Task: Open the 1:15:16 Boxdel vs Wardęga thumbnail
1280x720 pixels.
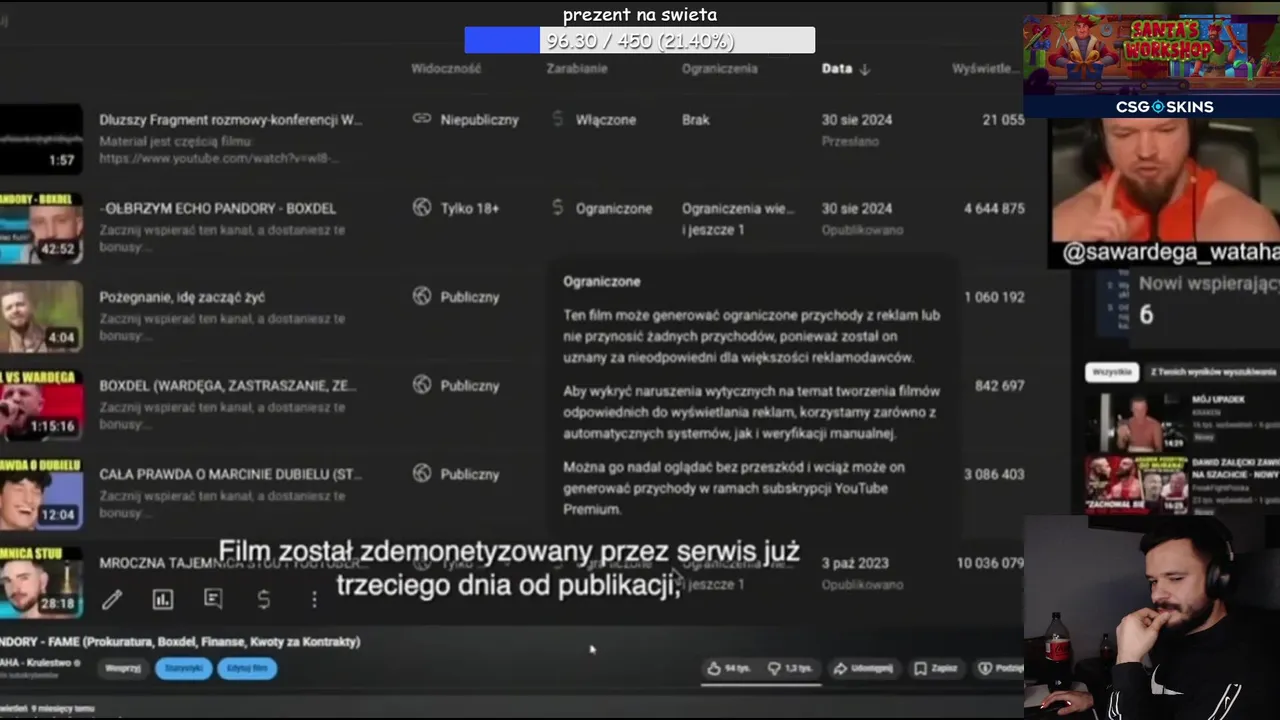Action: point(41,405)
